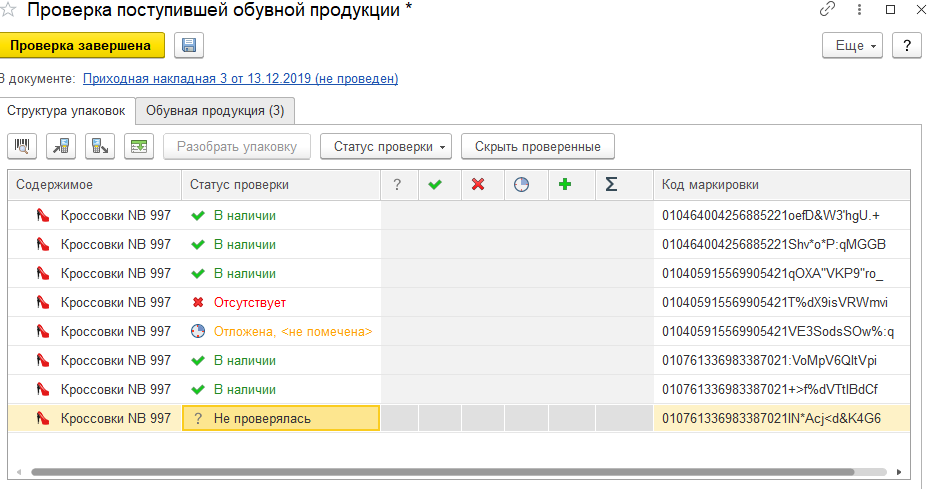The width and height of the screenshot is (929, 489).
Task: Switch to Структура упаковок tab
Action: 66,111
